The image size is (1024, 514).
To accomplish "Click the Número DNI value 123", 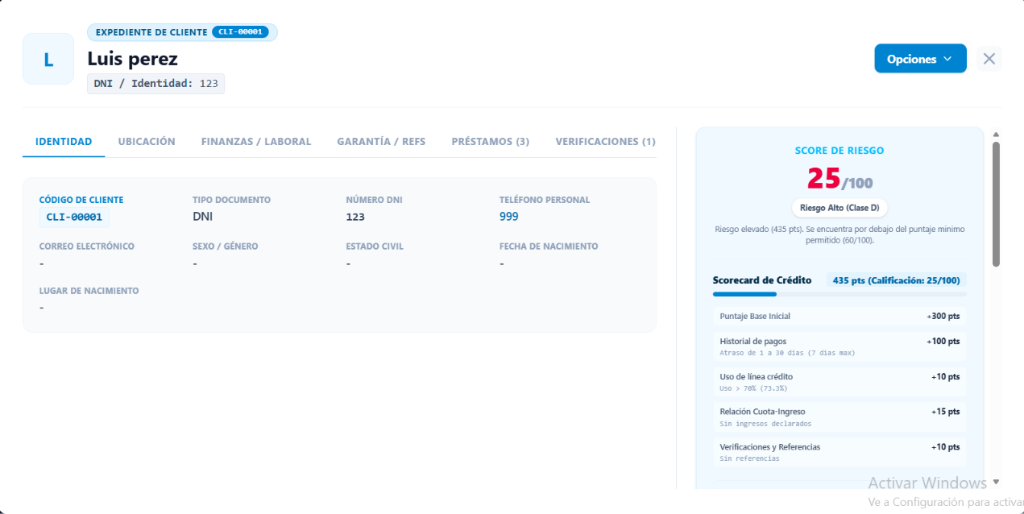I will pos(355,217).
